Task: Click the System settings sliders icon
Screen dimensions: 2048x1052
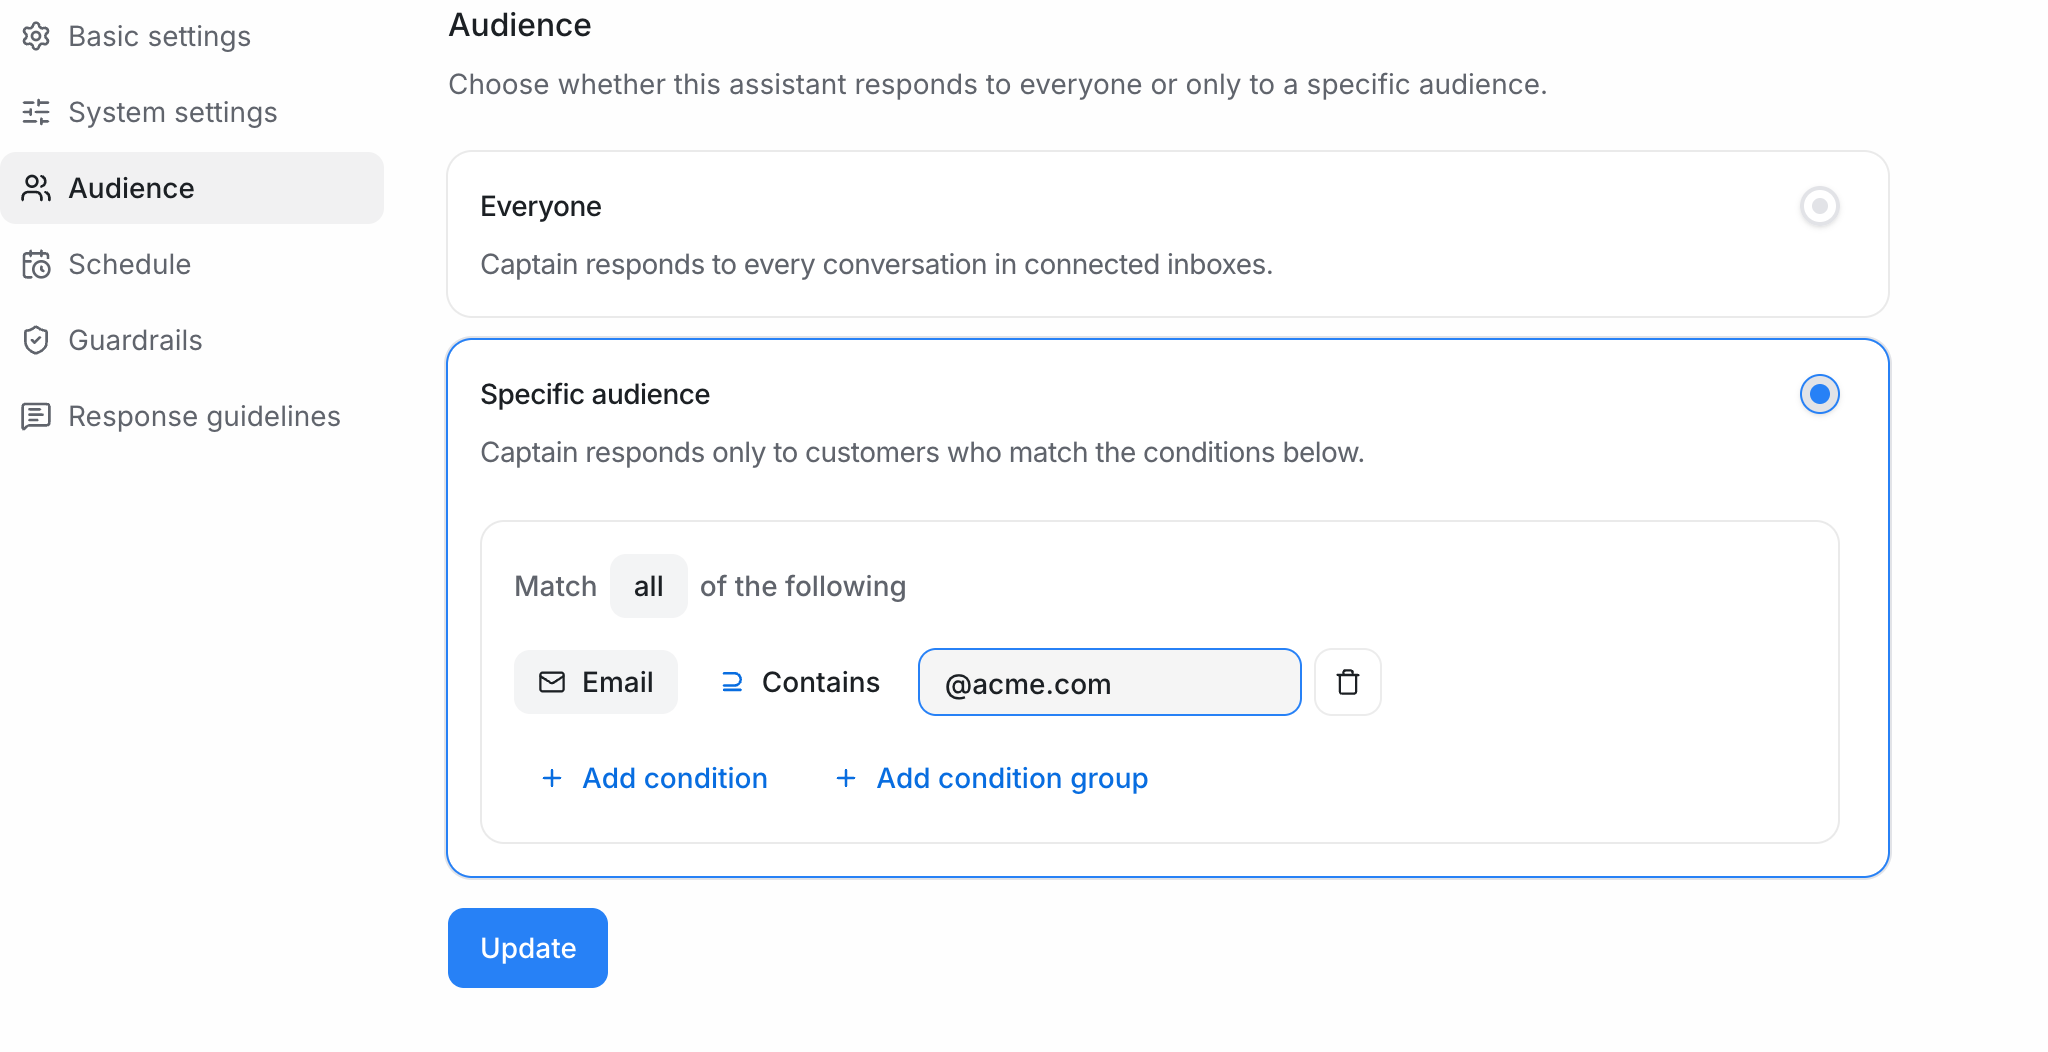Action: point(36,112)
